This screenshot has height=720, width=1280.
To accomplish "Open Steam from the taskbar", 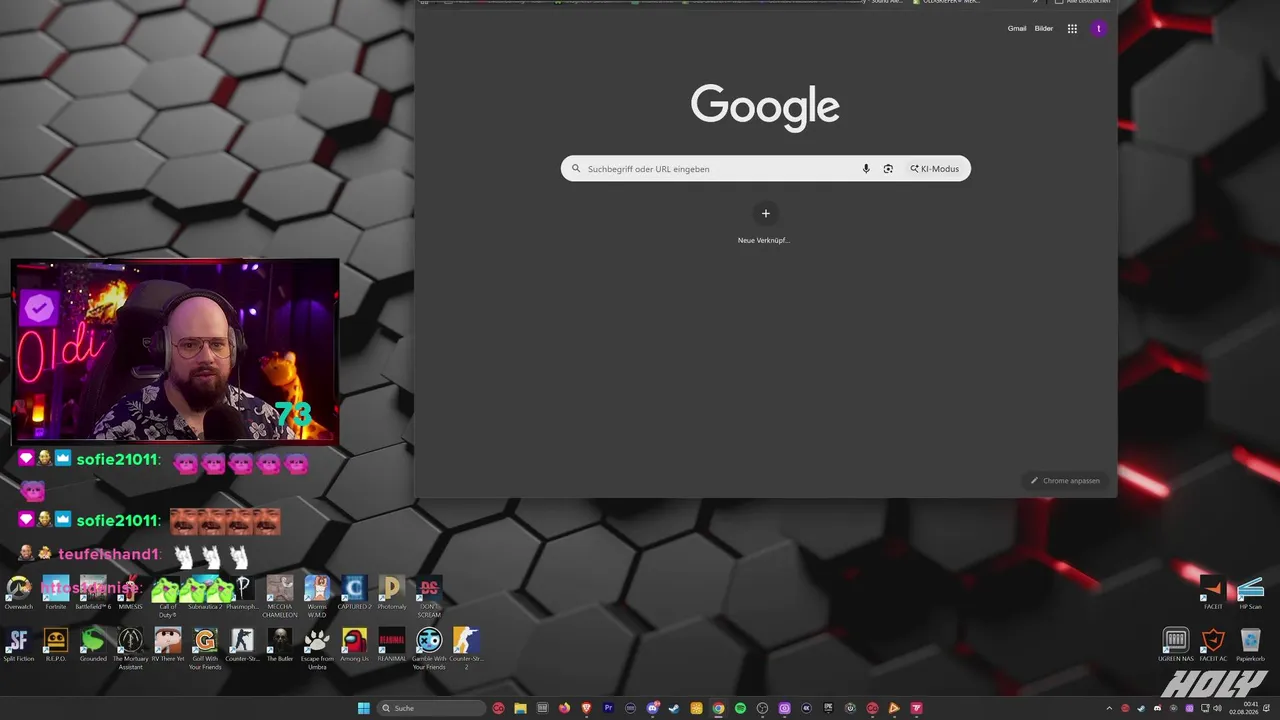I will pyautogui.click(x=674, y=709).
